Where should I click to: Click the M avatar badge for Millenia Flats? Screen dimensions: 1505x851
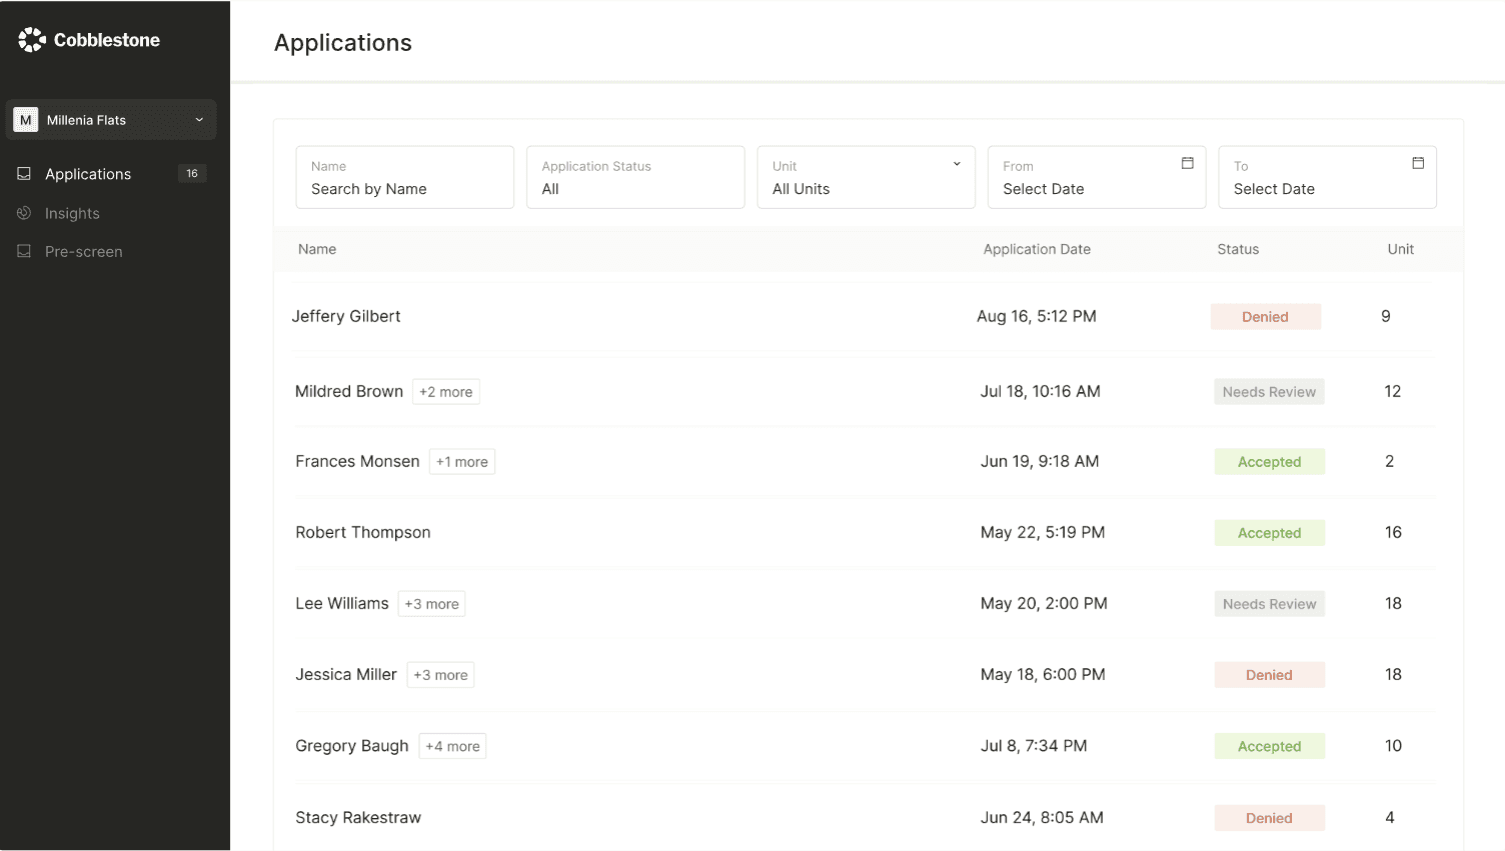[x=26, y=120]
